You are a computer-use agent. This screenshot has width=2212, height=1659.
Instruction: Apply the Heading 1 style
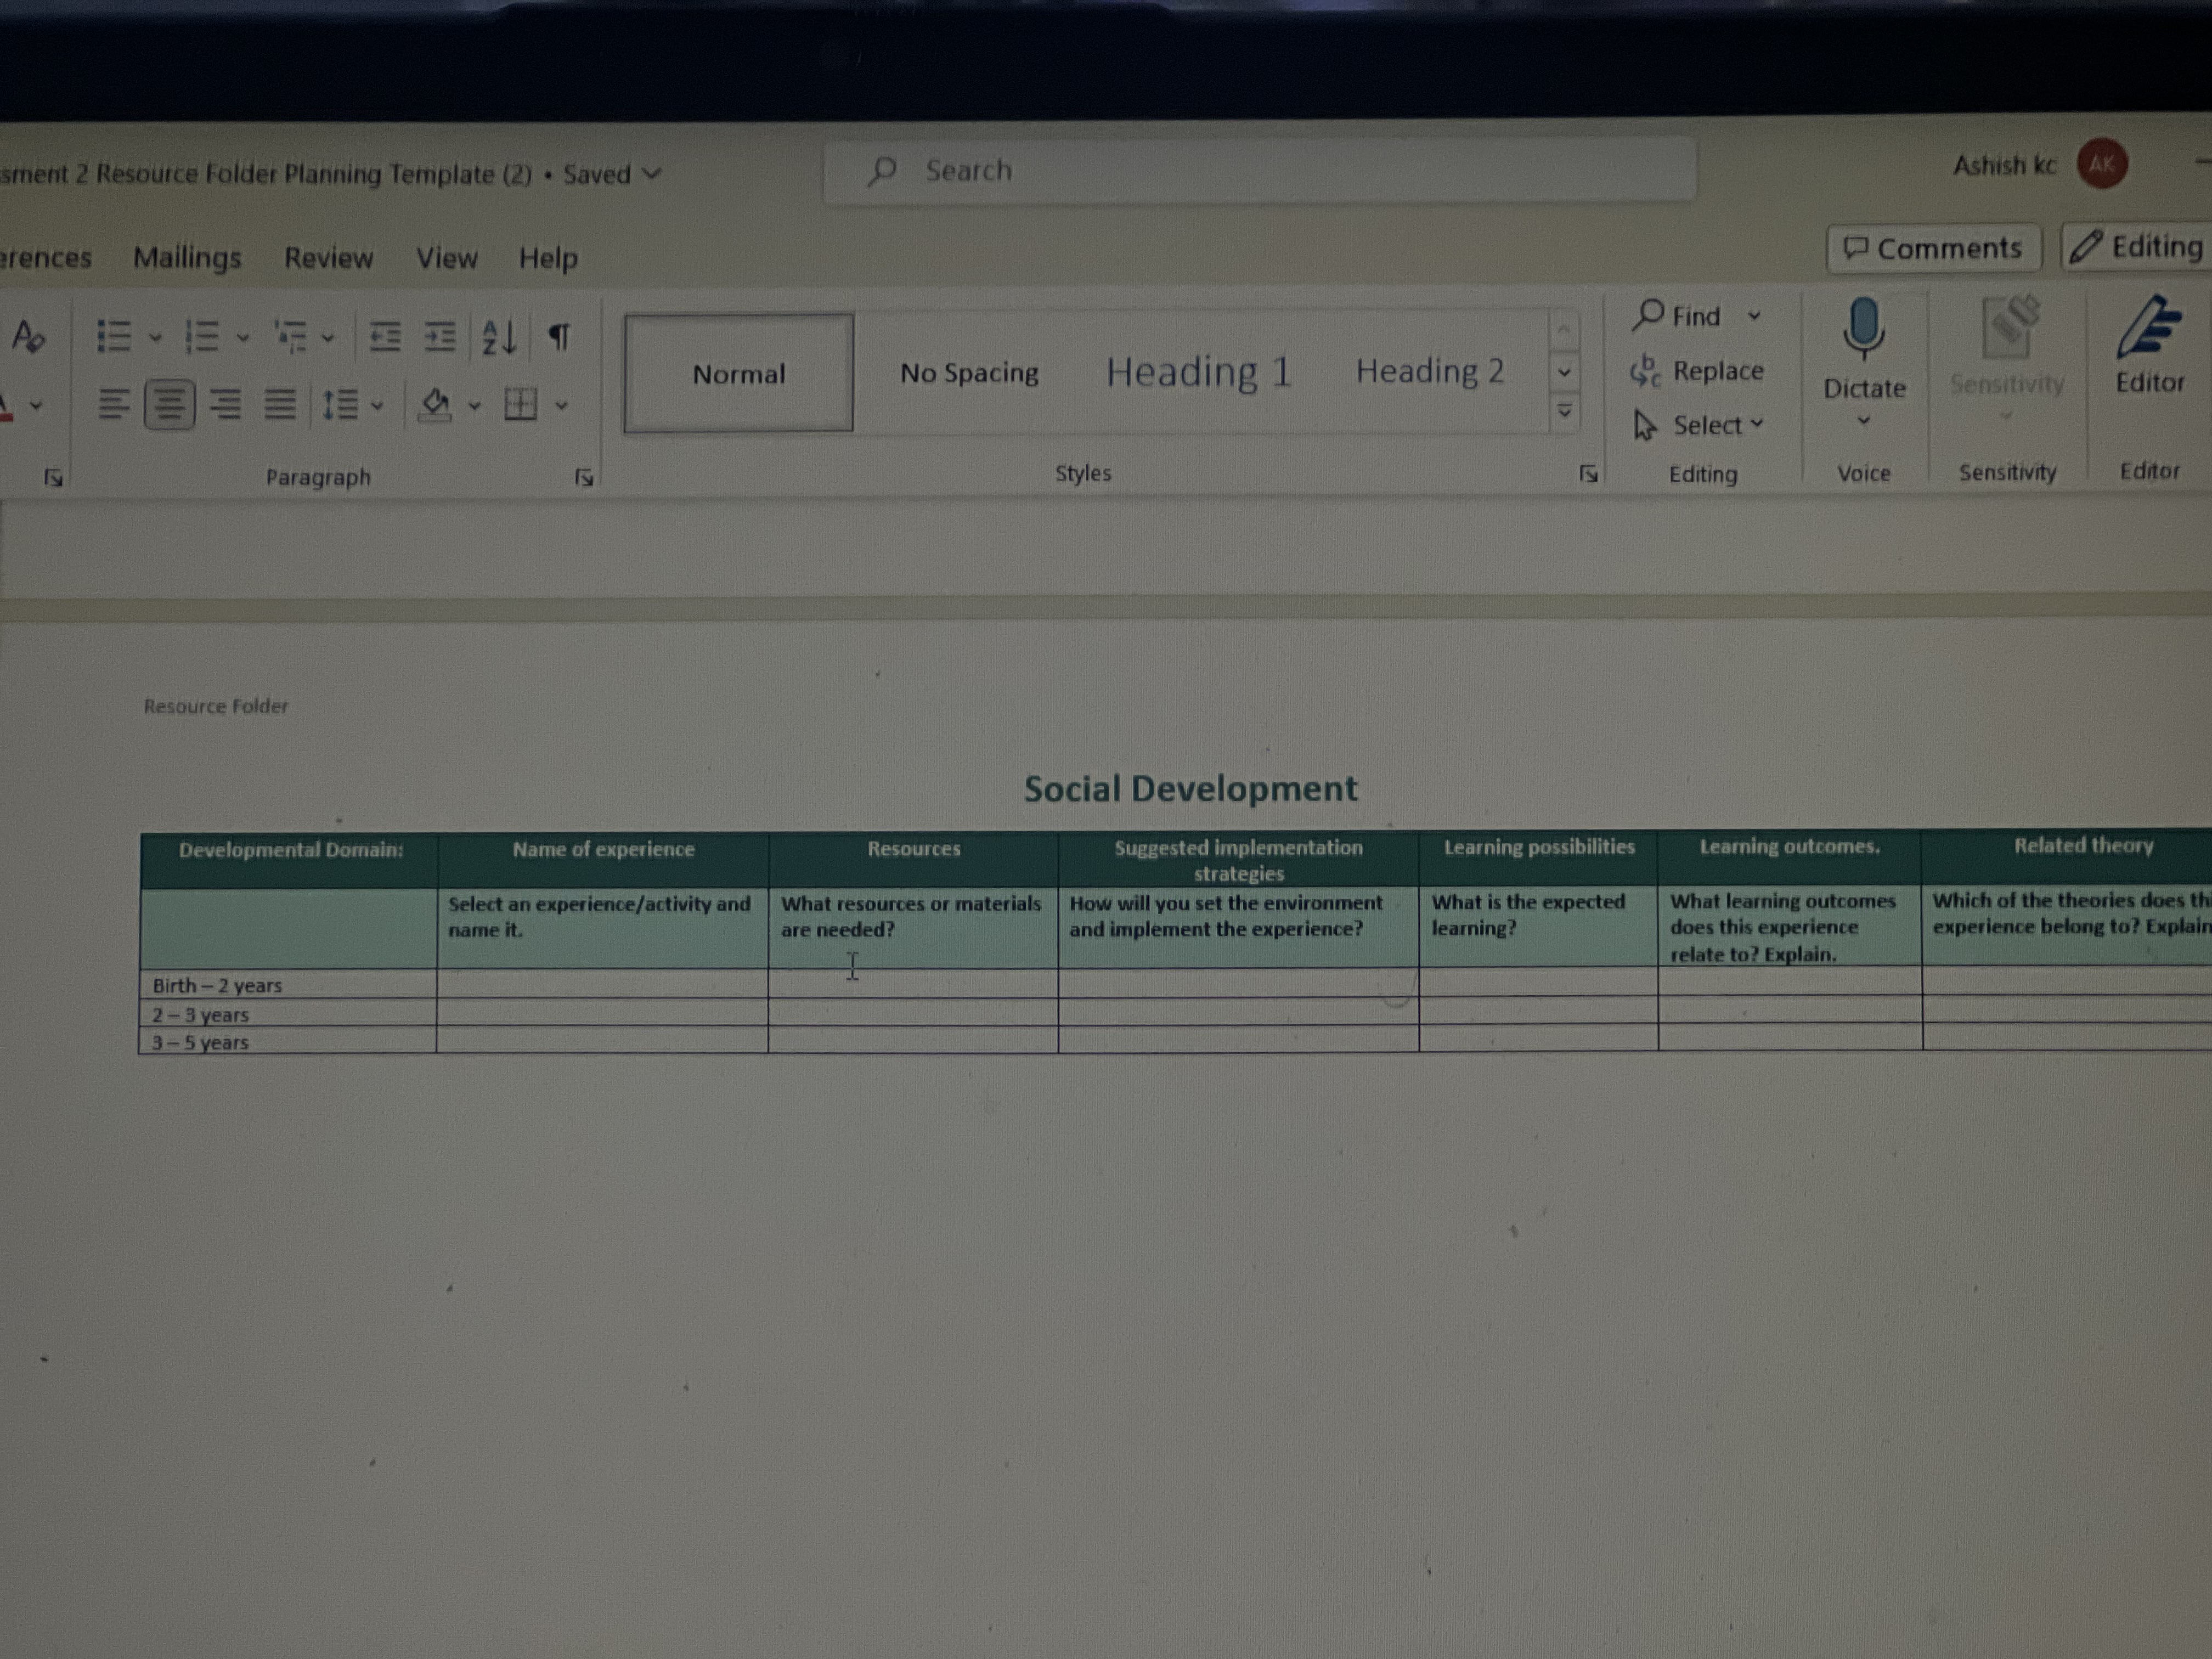tap(1198, 372)
